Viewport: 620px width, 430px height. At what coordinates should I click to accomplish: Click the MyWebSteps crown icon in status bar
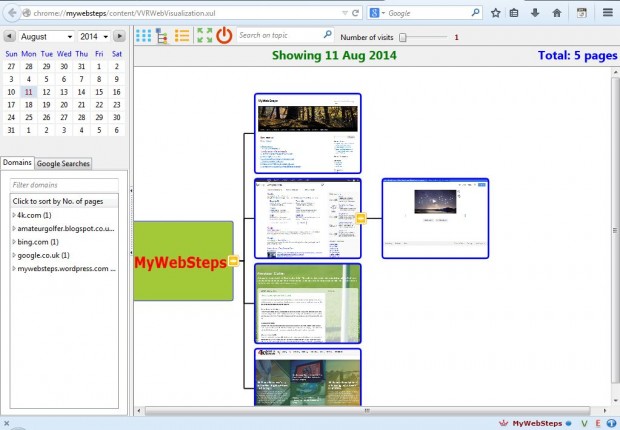pyautogui.click(x=504, y=423)
